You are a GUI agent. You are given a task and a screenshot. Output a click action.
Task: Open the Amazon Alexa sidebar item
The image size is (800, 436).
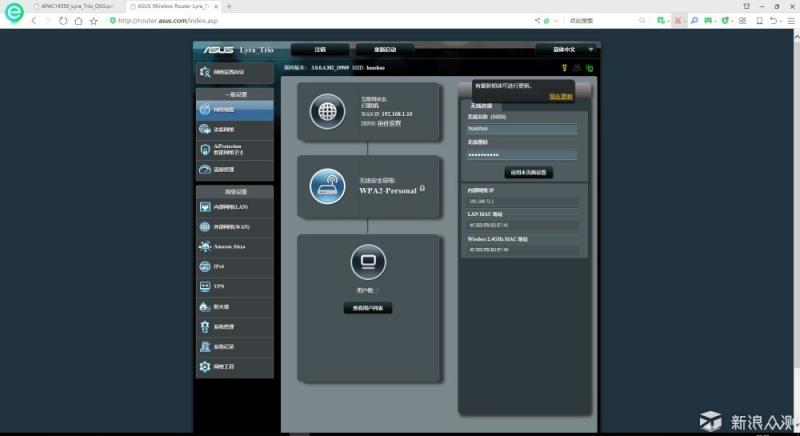[x=234, y=247]
